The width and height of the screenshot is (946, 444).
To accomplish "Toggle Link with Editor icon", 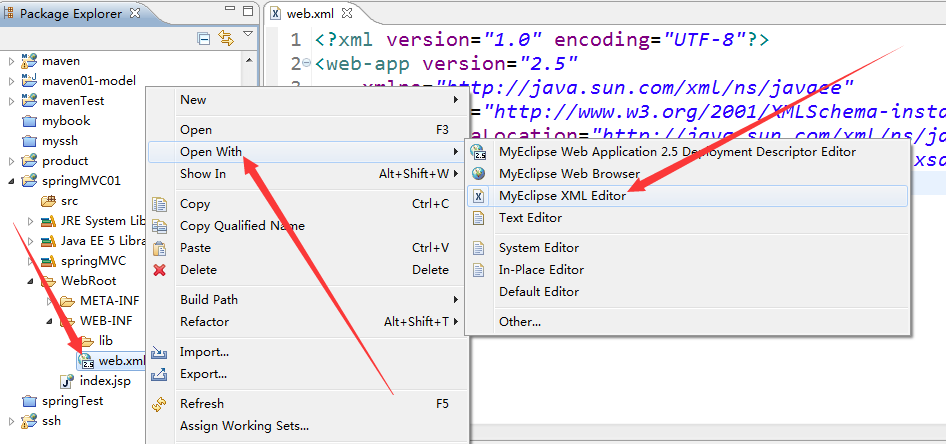I will coord(226,39).
